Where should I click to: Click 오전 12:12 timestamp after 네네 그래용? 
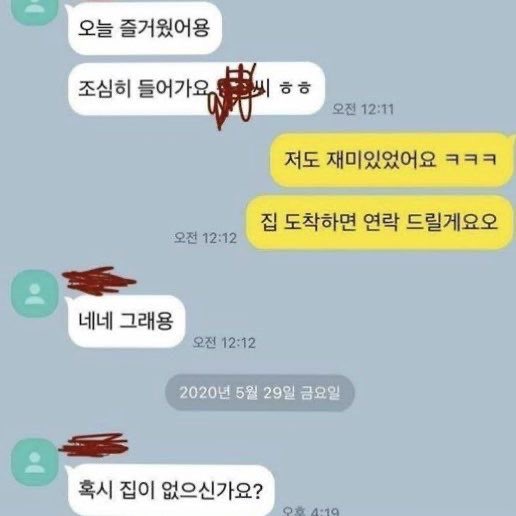coord(224,343)
